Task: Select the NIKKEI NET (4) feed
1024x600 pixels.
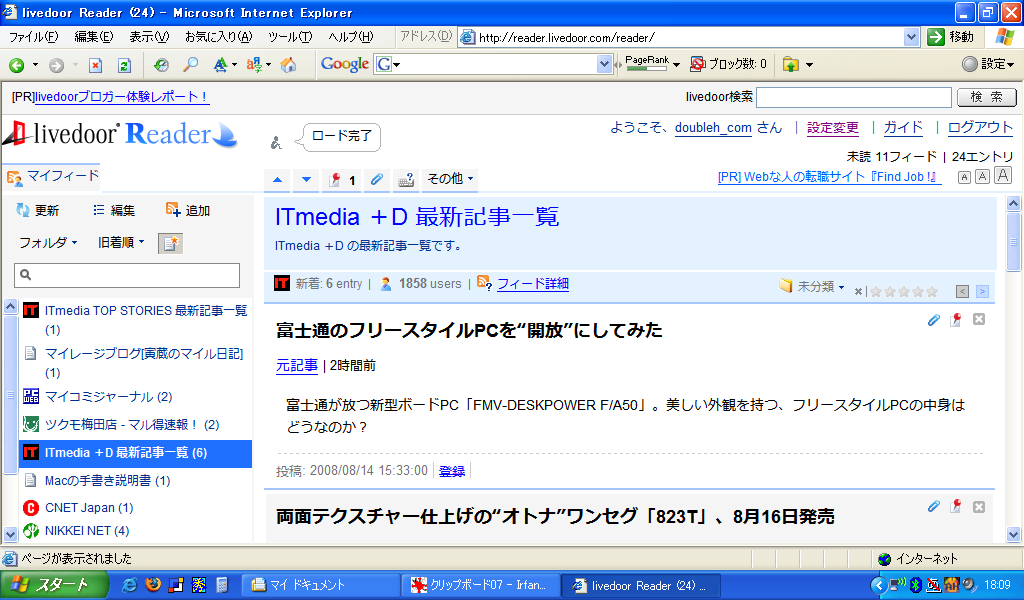Action: coord(86,530)
